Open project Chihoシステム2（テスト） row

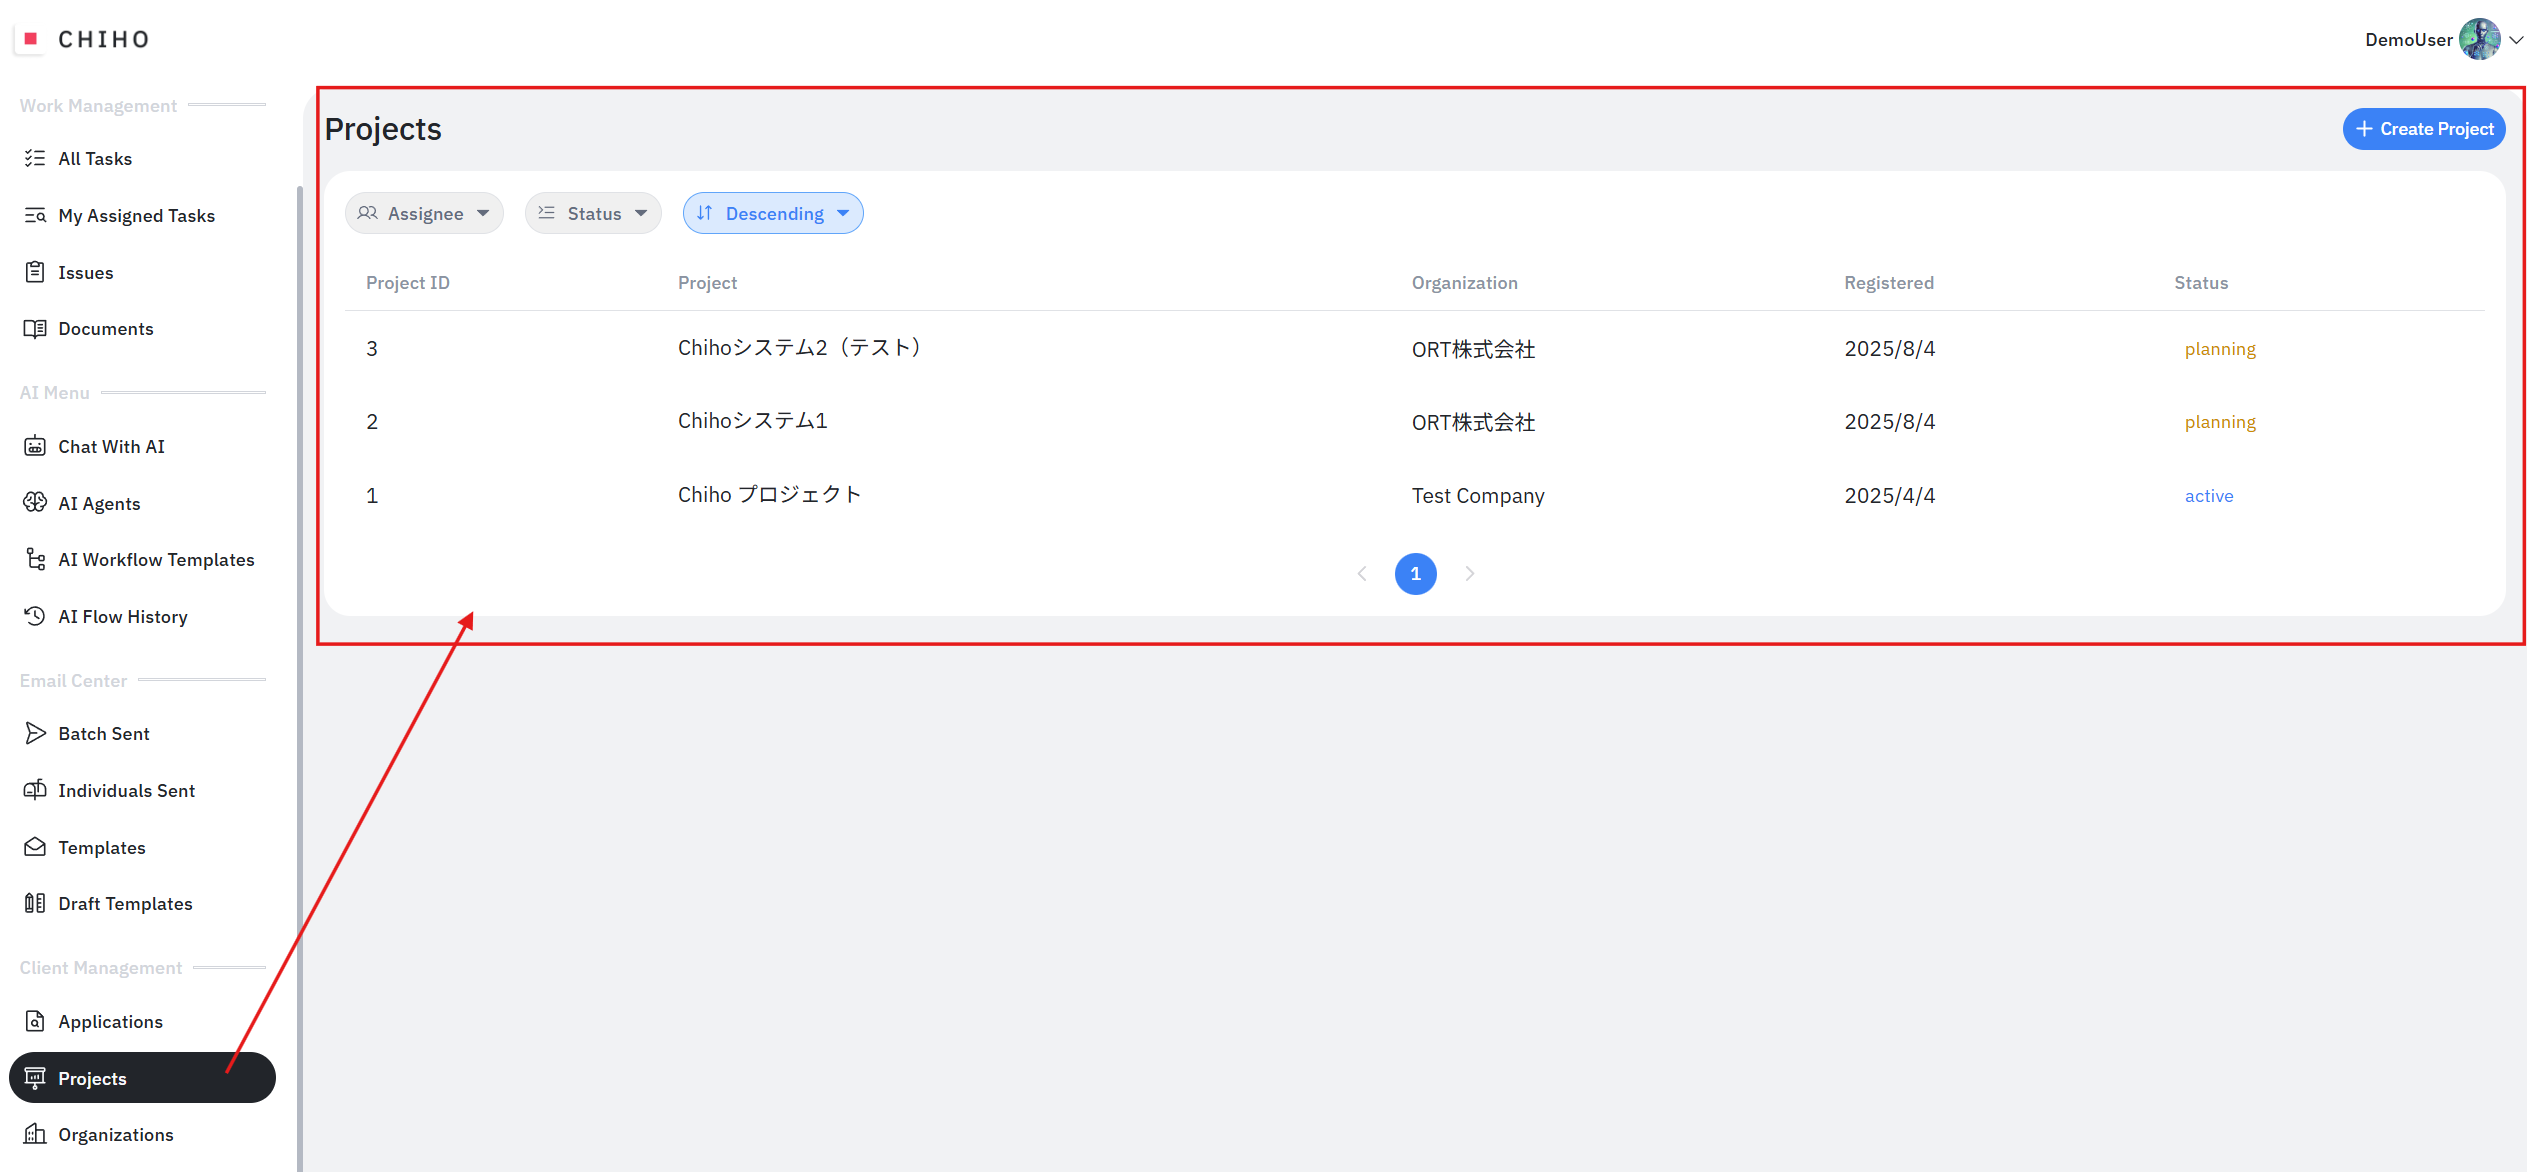coord(799,348)
